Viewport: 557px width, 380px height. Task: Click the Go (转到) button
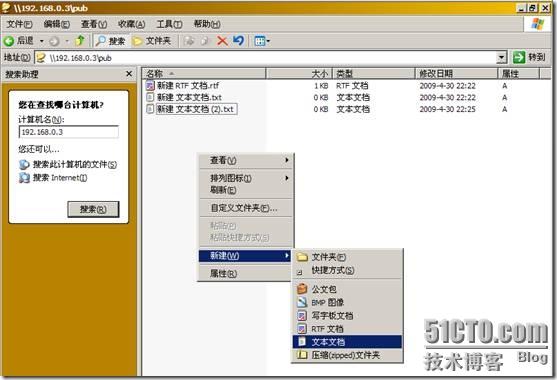click(529, 57)
